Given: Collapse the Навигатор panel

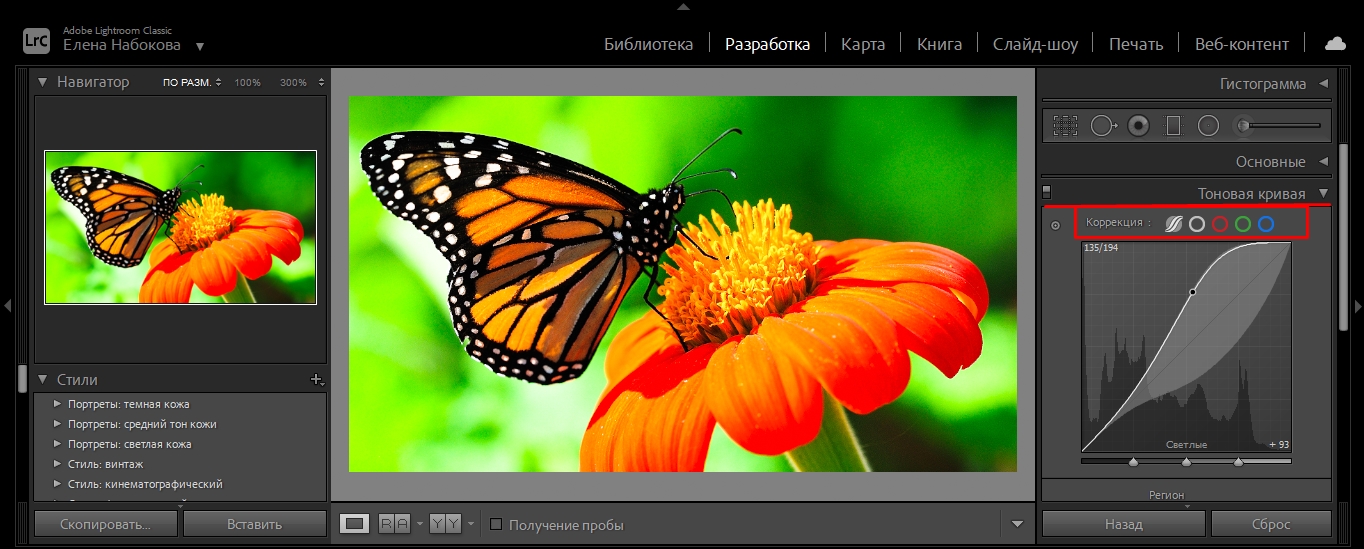Looking at the screenshot, I should [x=43, y=82].
